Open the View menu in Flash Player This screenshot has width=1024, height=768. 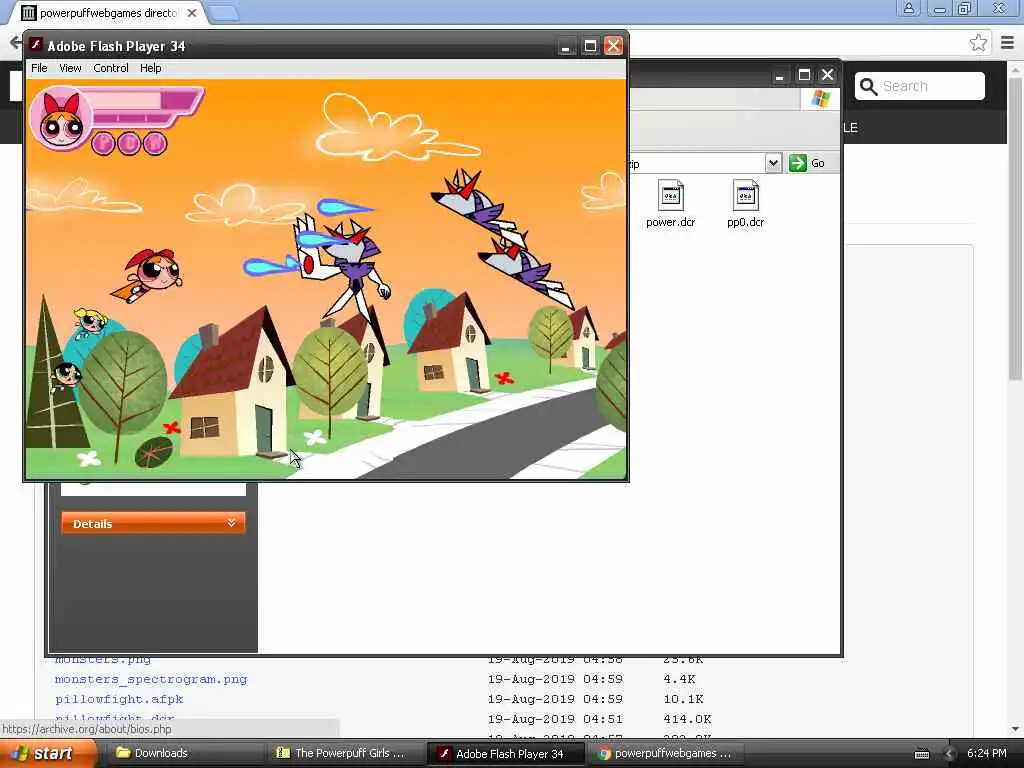coord(70,68)
